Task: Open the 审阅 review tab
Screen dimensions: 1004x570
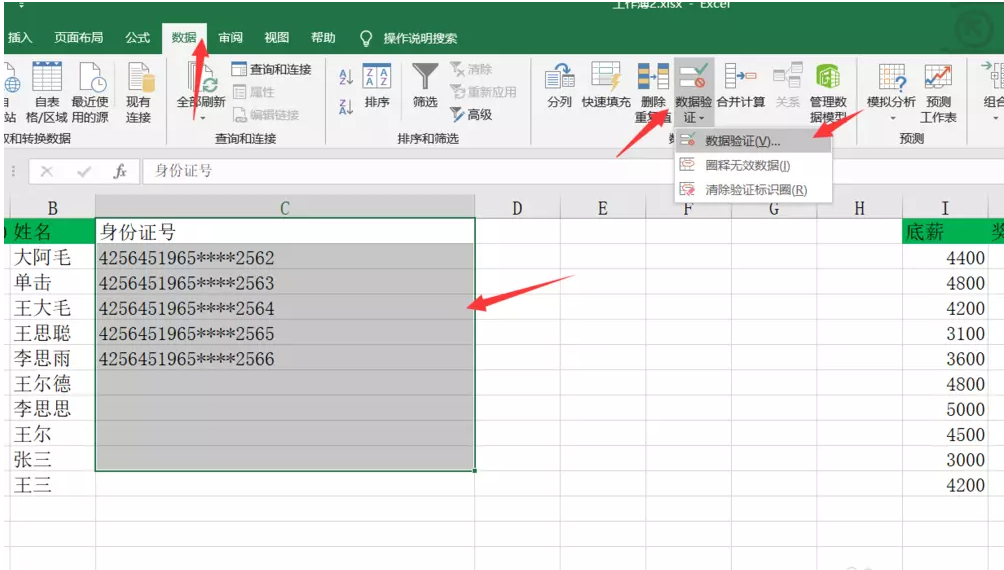Action: click(230, 38)
